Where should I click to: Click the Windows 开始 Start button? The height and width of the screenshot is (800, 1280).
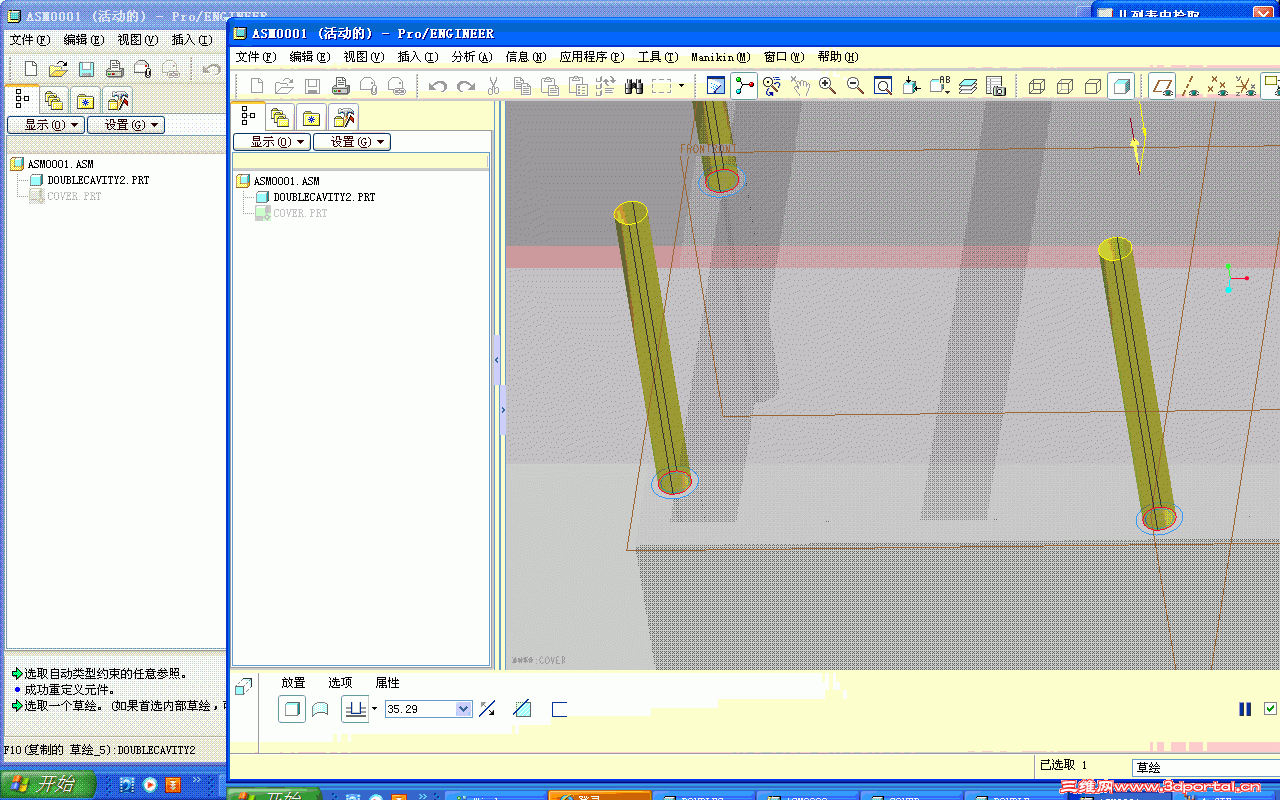tap(46, 784)
